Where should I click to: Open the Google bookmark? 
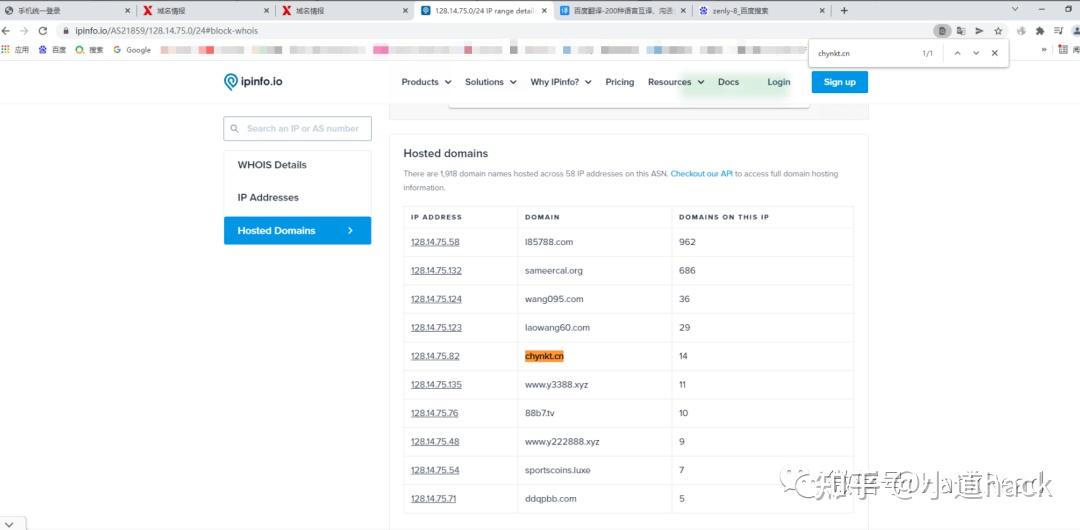click(132, 50)
